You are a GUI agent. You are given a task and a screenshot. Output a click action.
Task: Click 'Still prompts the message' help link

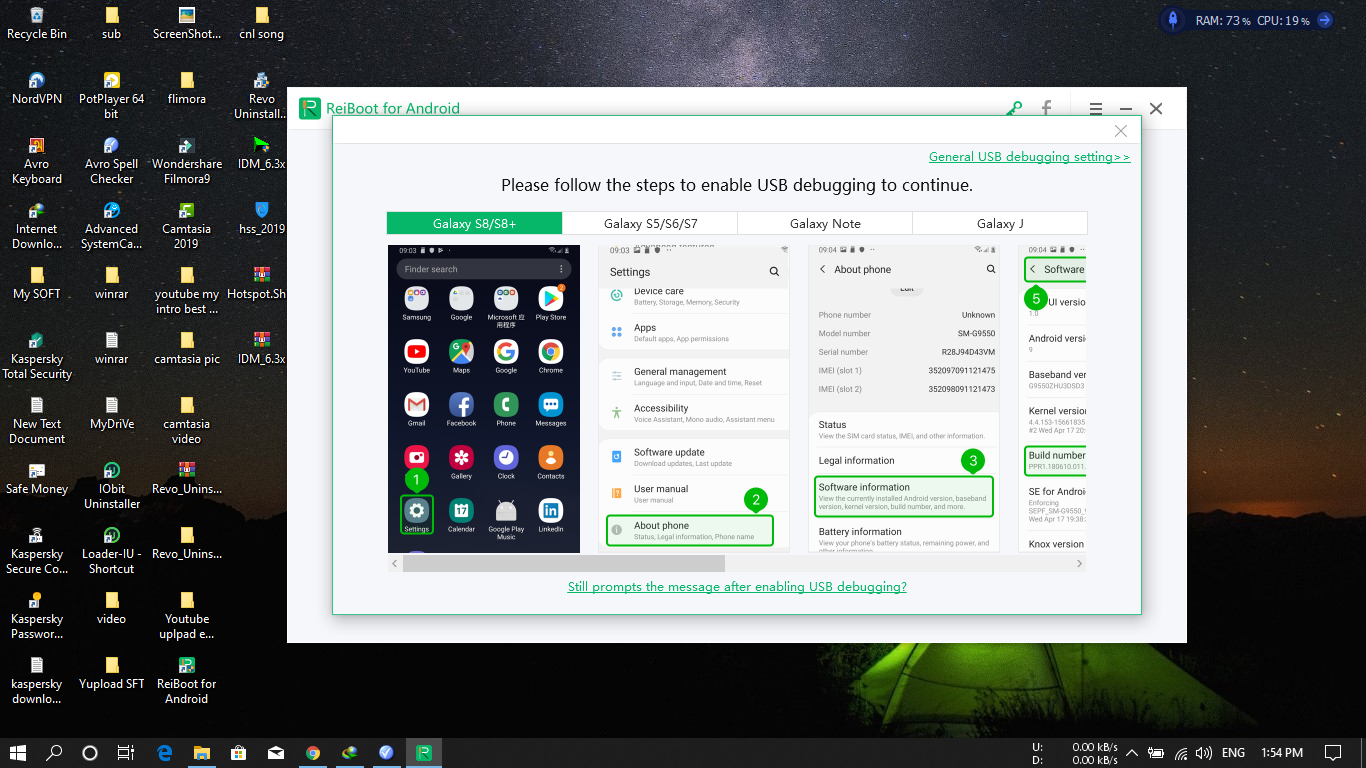[x=737, y=587]
